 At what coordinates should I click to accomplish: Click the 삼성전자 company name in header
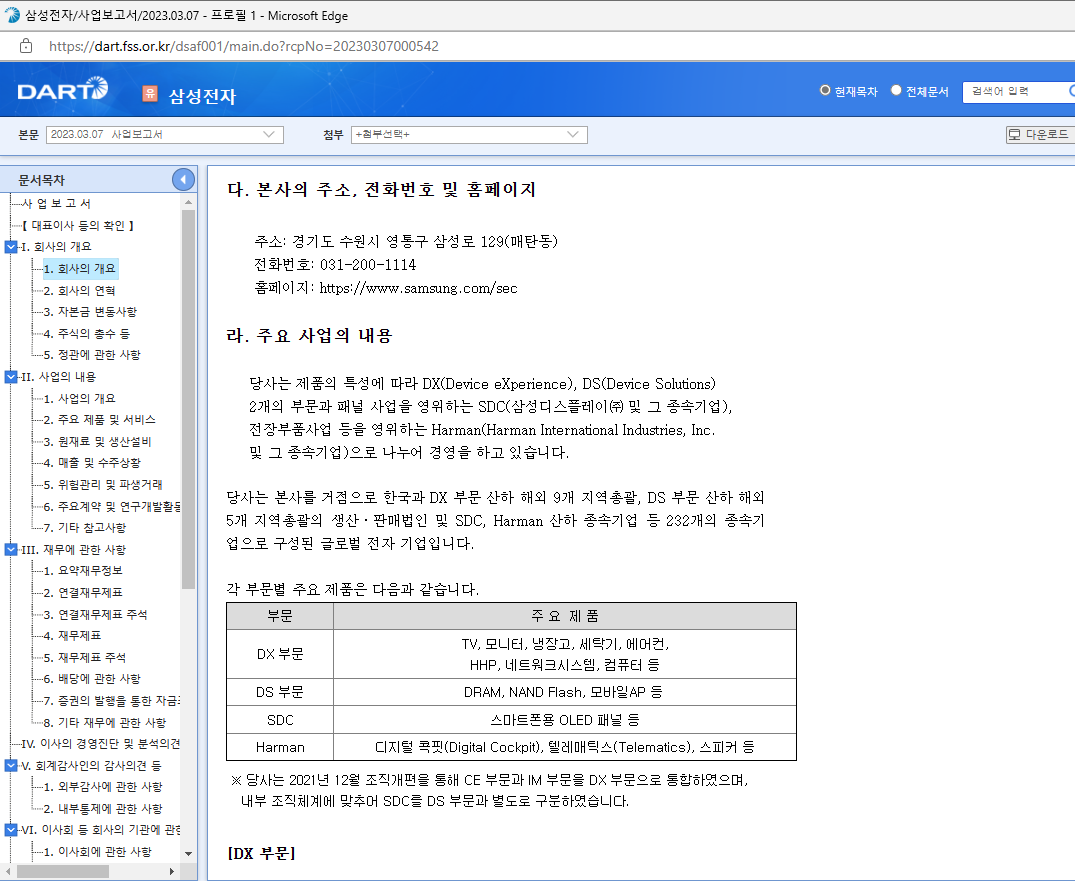click(202, 96)
